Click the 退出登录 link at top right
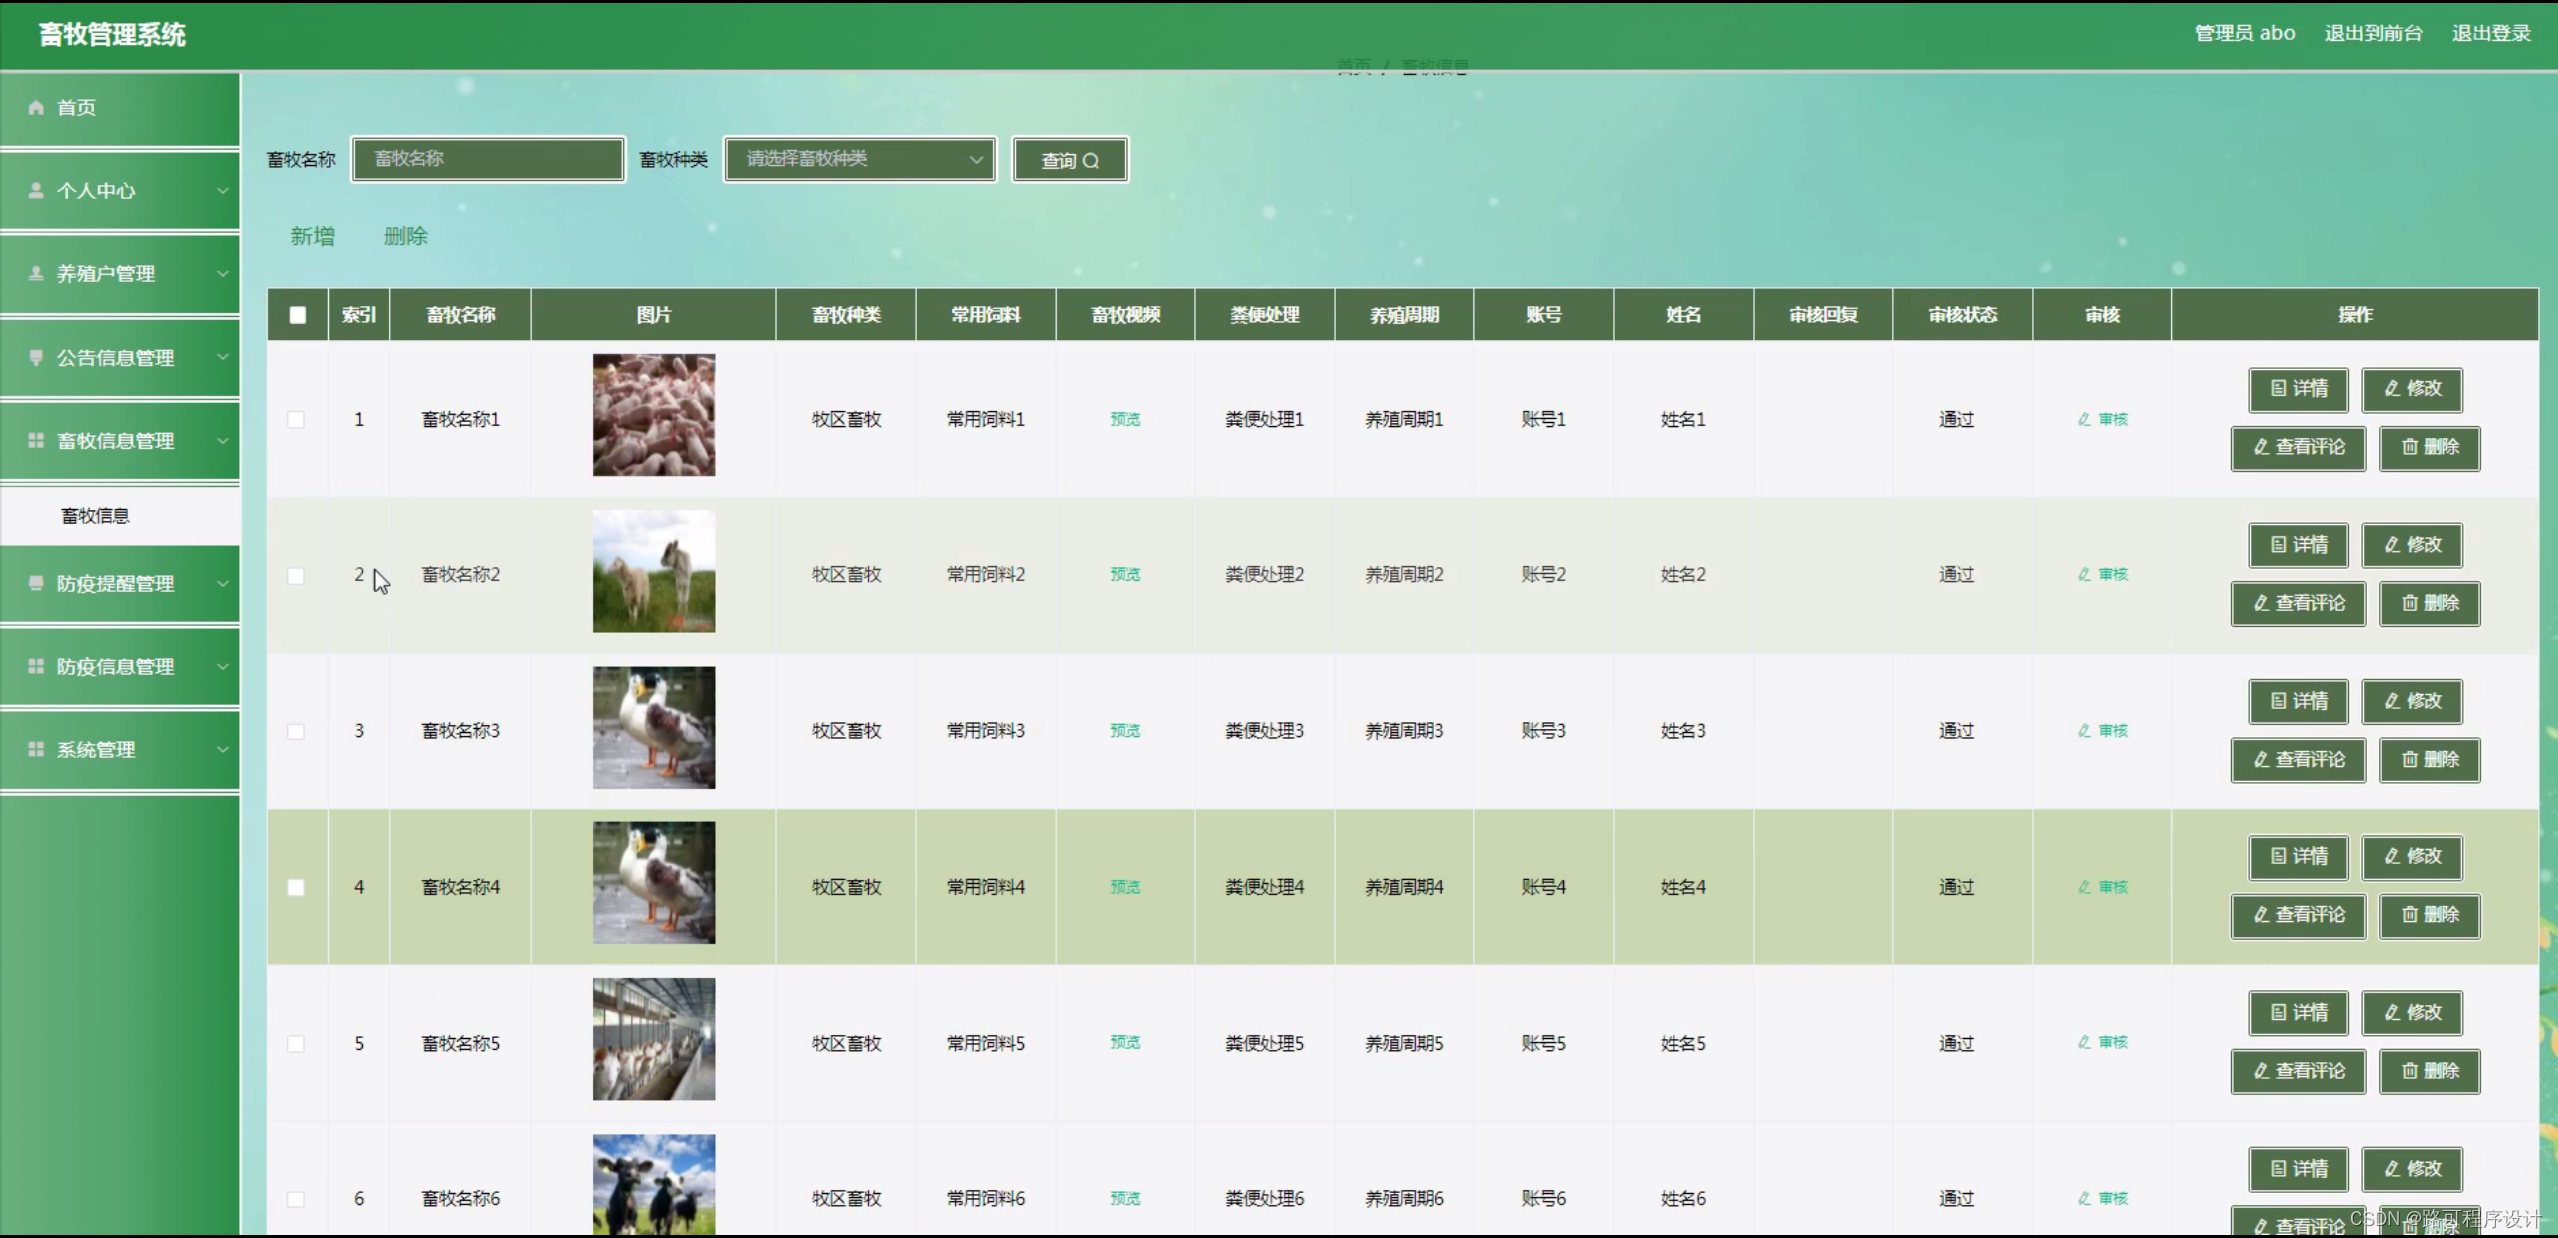 [2490, 33]
